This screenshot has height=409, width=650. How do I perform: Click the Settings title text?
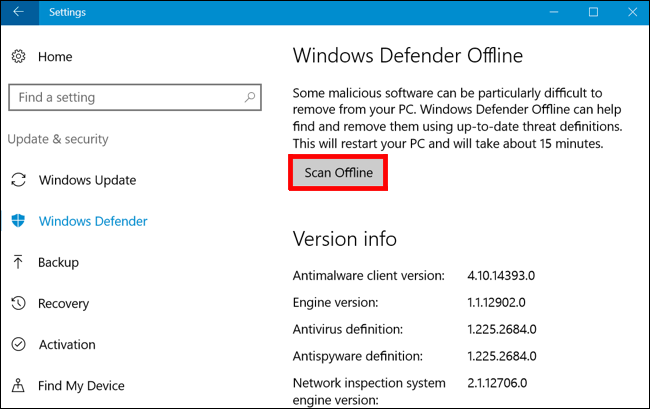(67, 12)
